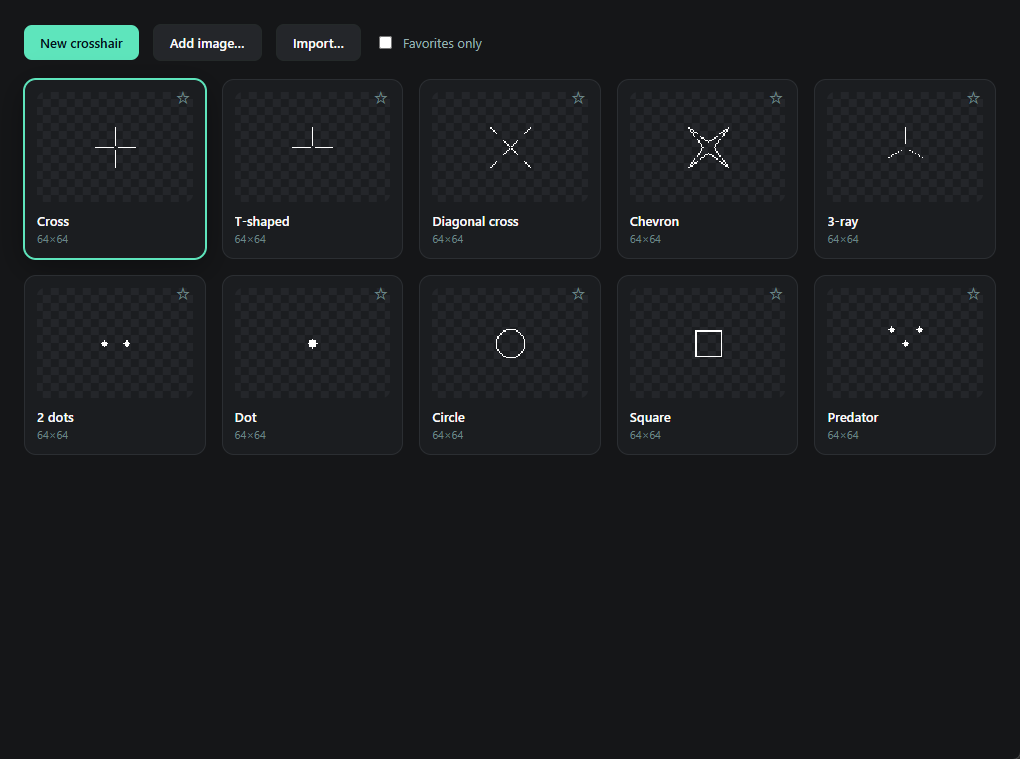This screenshot has width=1020, height=759.
Task: Click the "Predator" card title
Action: coord(853,418)
